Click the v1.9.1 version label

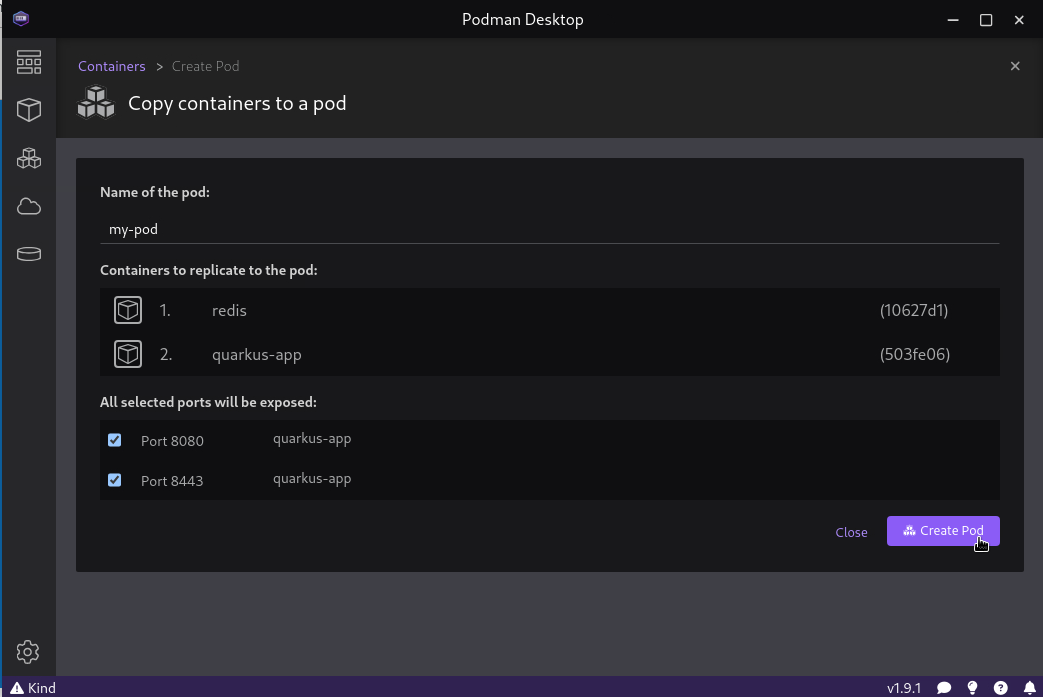(x=904, y=688)
